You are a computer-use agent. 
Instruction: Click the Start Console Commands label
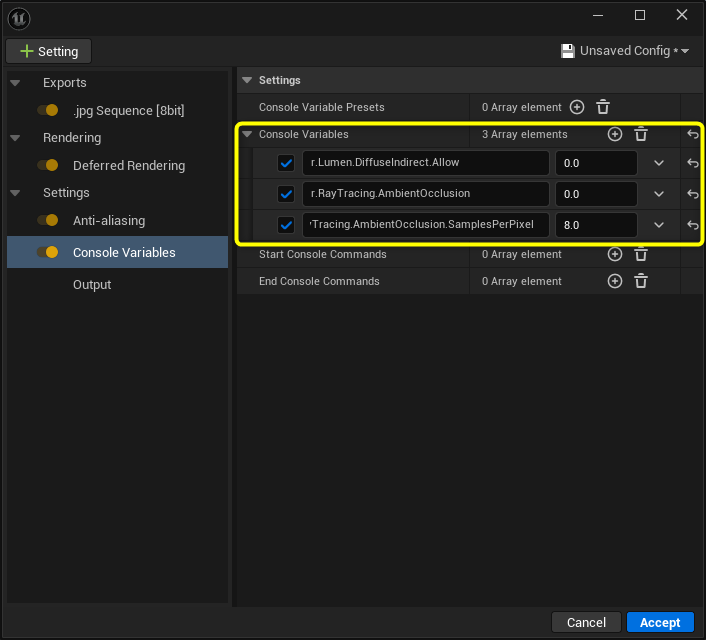pyautogui.click(x=322, y=254)
